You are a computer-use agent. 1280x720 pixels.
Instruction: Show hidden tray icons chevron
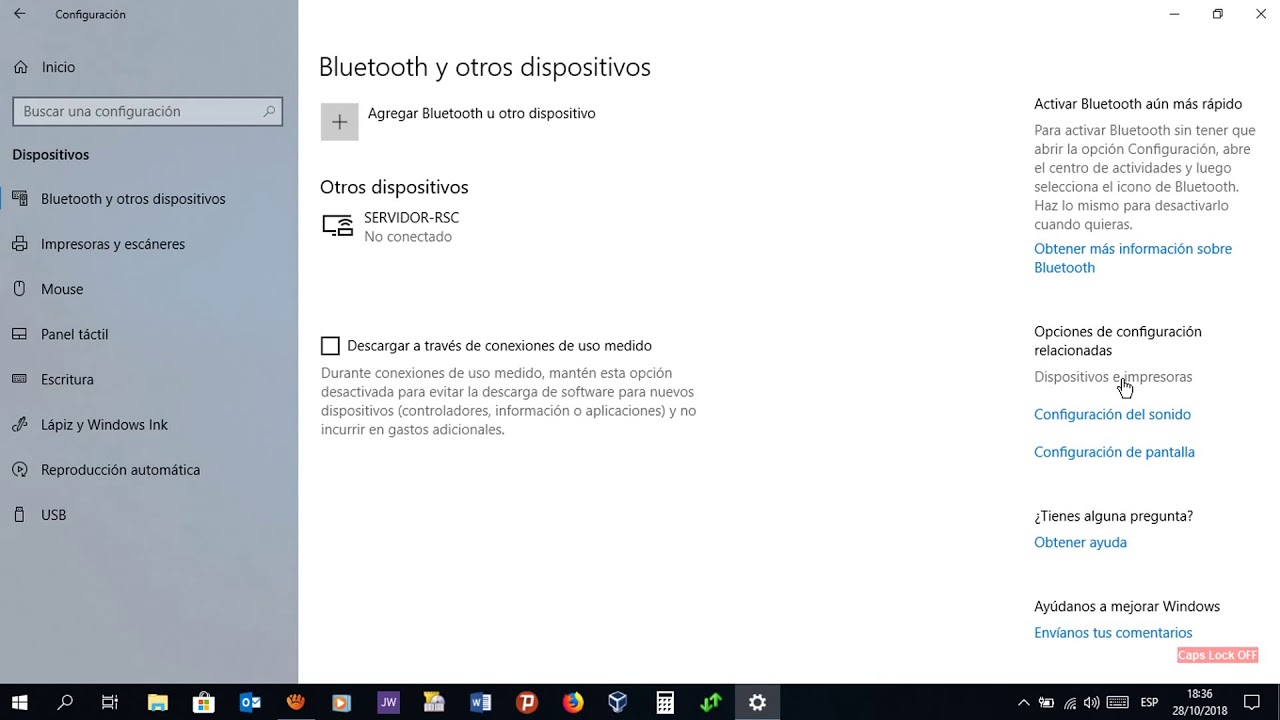1023,702
